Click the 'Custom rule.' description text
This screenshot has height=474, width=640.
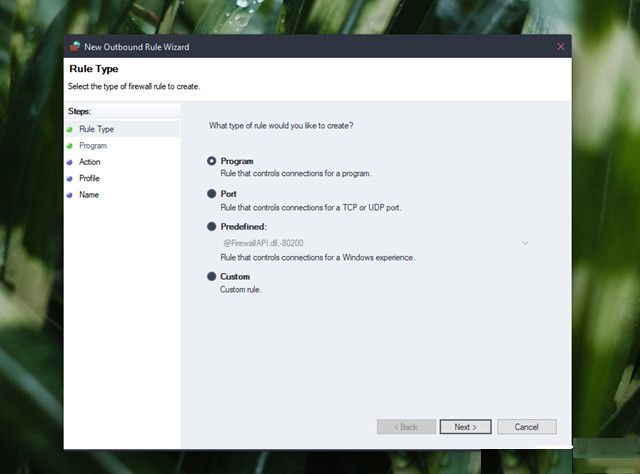pyautogui.click(x=241, y=289)
